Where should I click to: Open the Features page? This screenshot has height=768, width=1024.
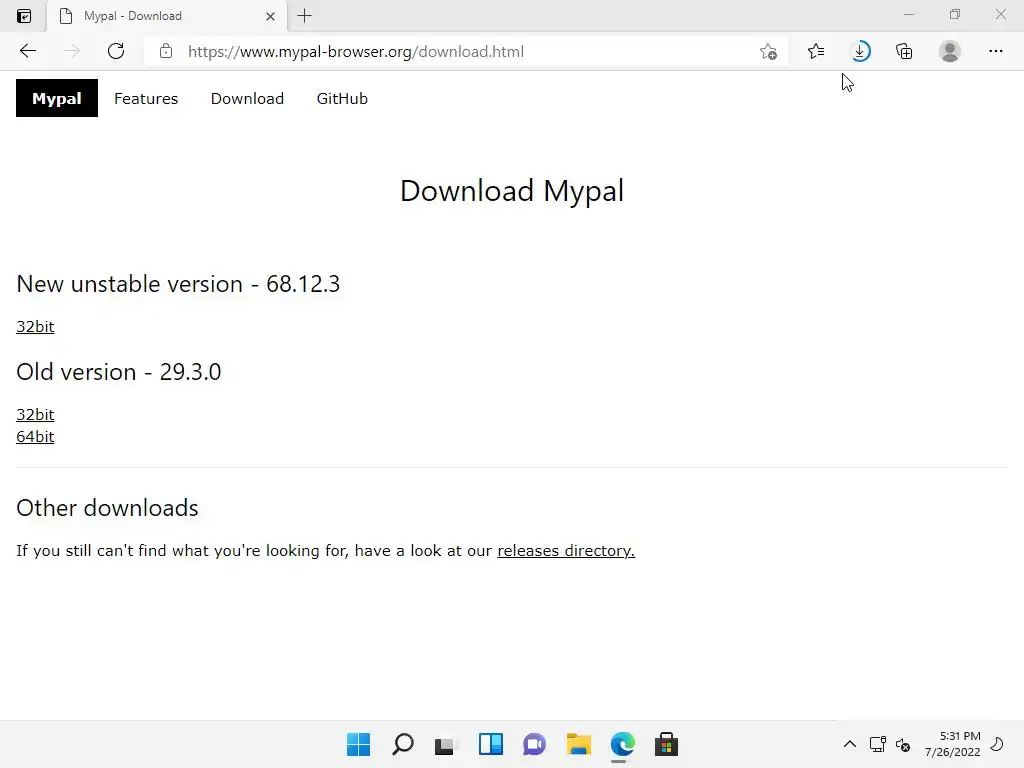146,99
